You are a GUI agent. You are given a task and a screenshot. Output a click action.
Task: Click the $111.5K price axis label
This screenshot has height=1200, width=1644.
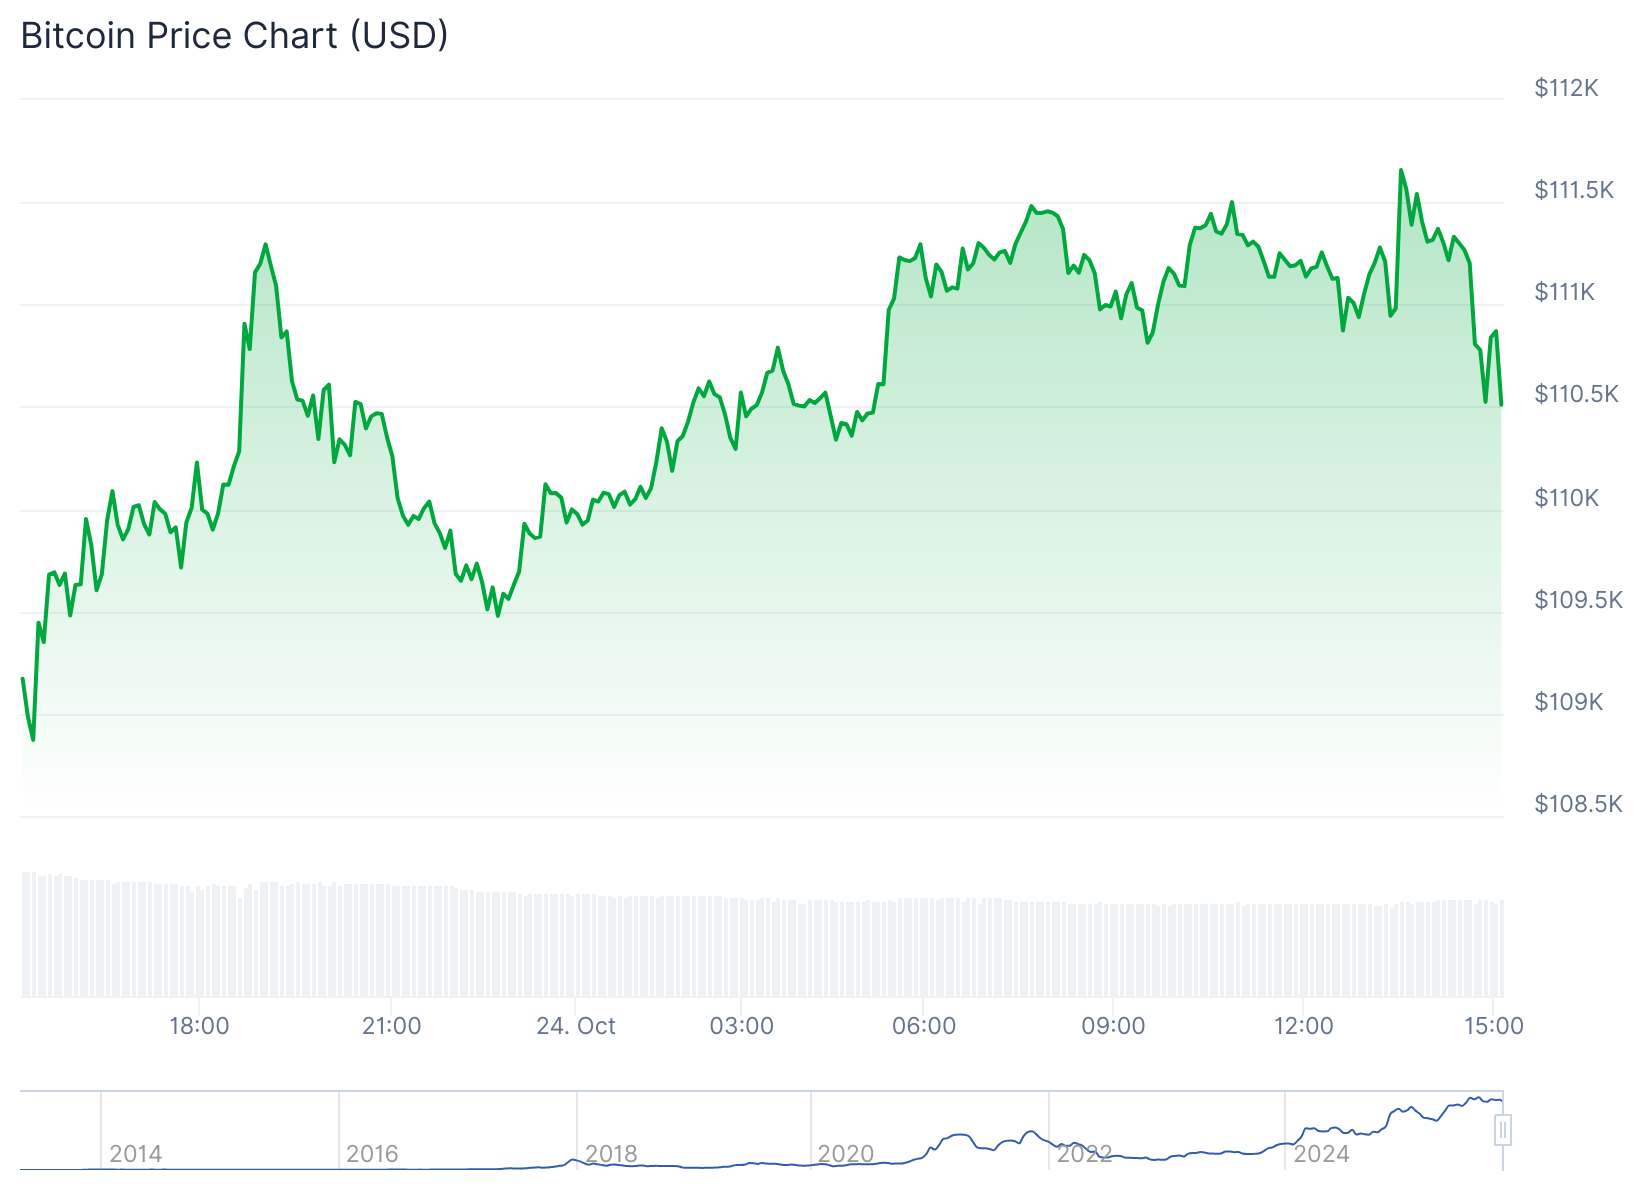(x=1574, y=190)
